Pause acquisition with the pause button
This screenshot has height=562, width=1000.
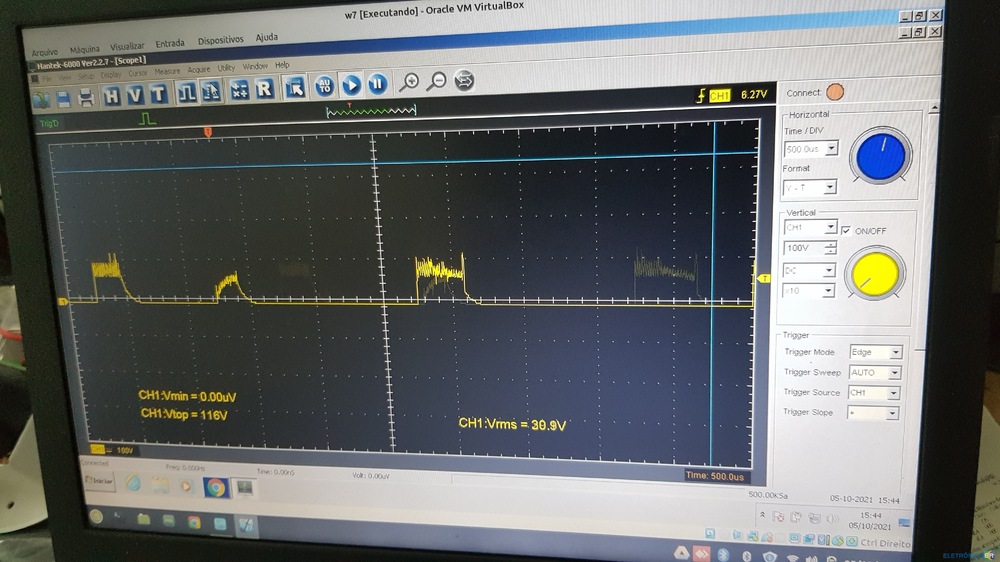pyautogui.click(x=378, y=84)
